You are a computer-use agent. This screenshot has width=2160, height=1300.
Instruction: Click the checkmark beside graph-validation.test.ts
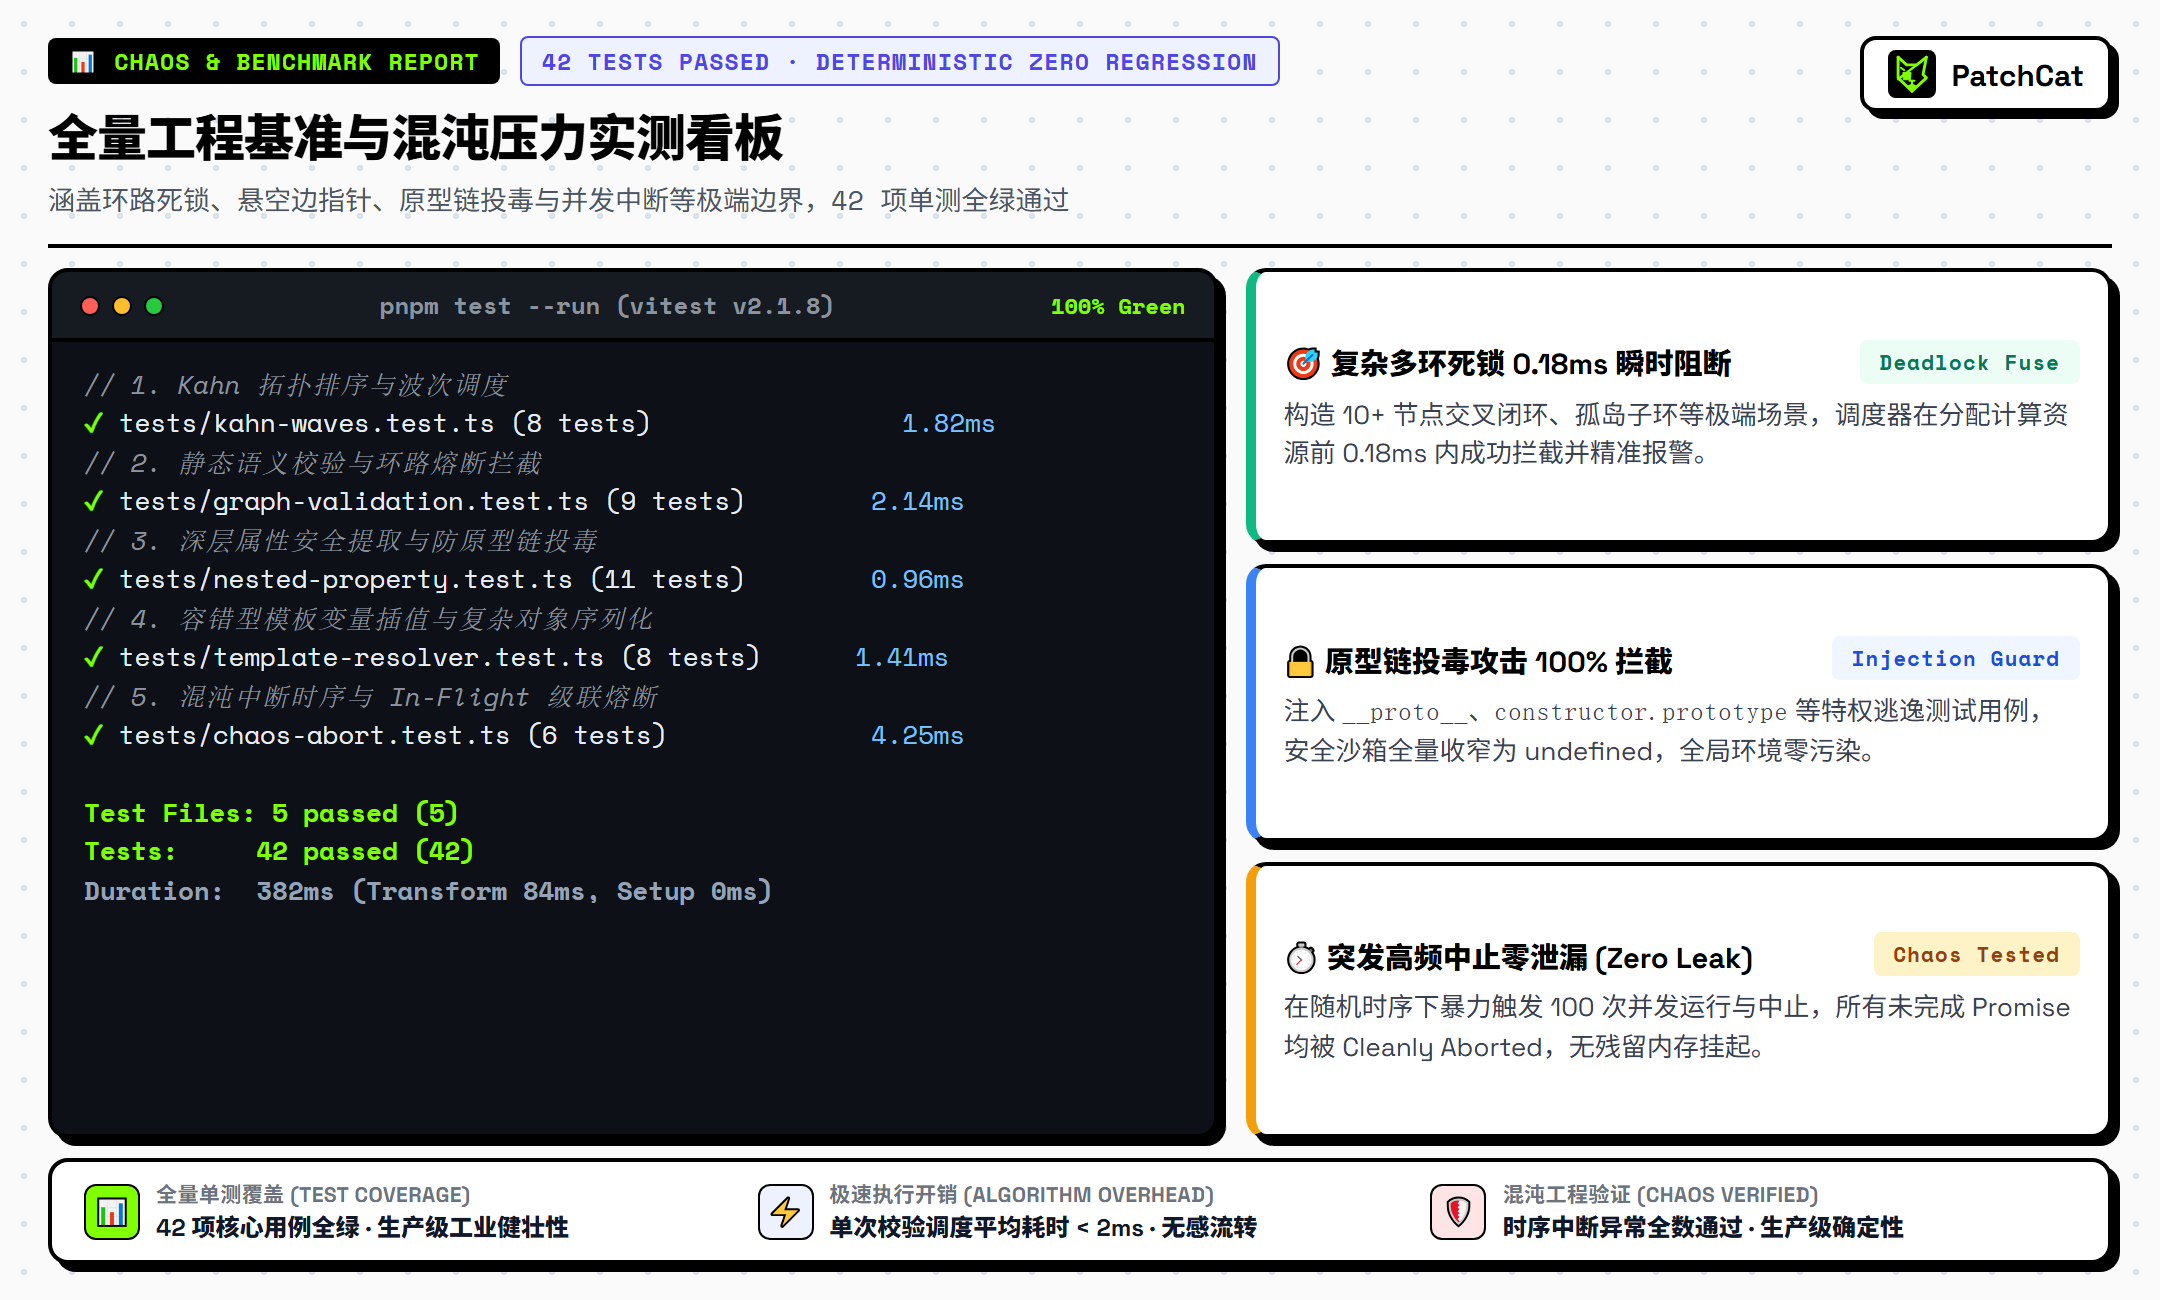click(94, 501)
